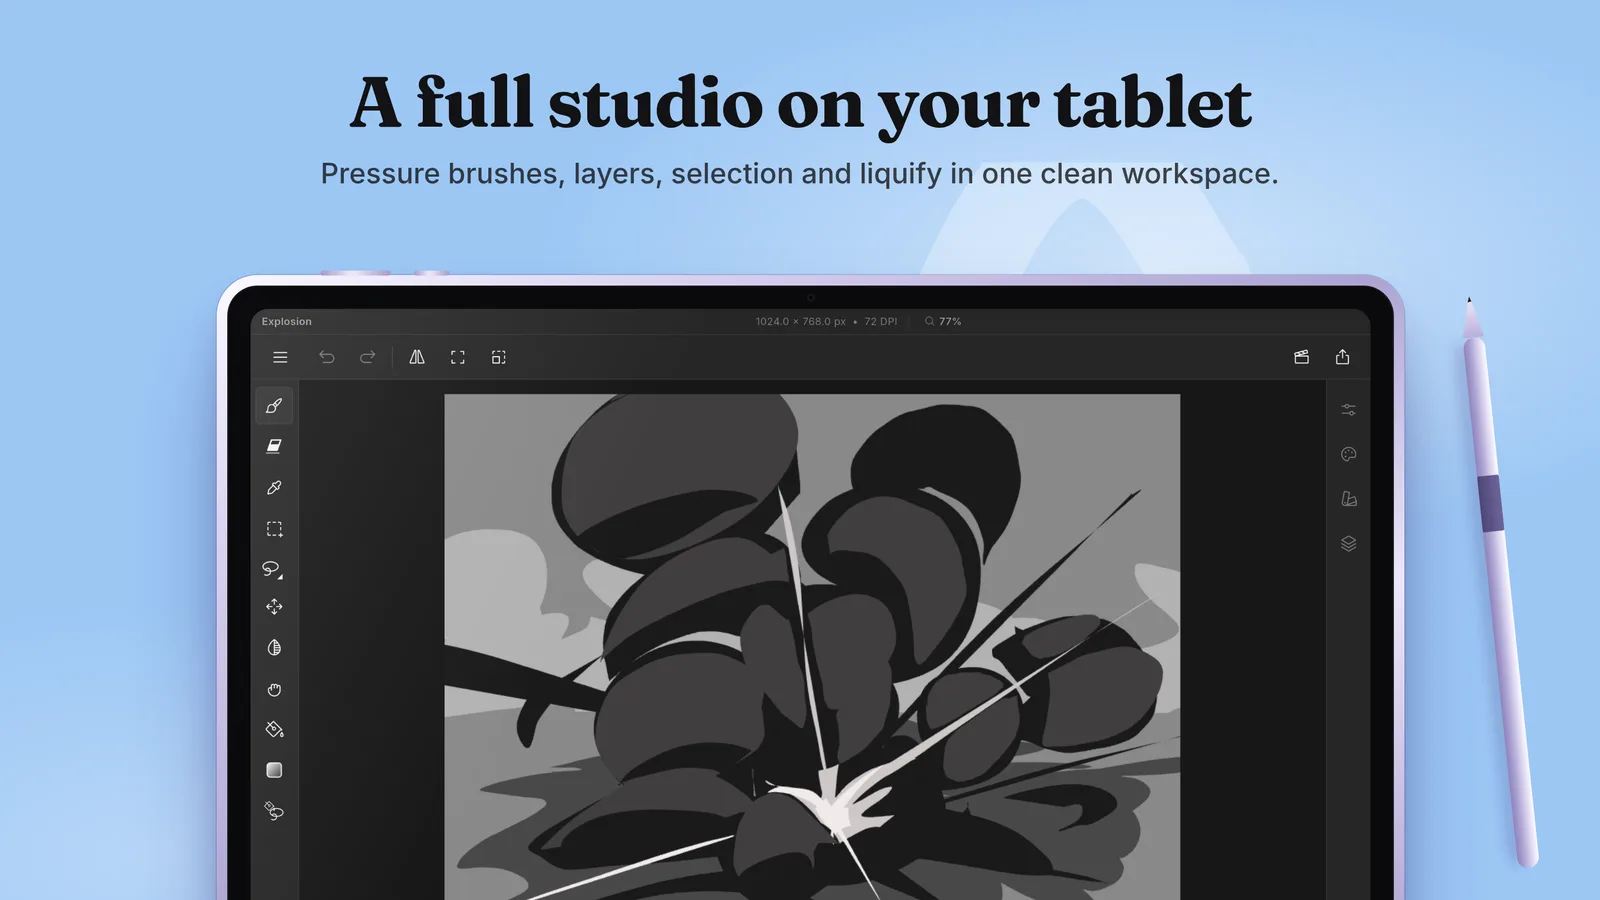Screen dimensions: 1600x900
Task: Select the half-shaded drop tool
Action: (x=274, y=648)
